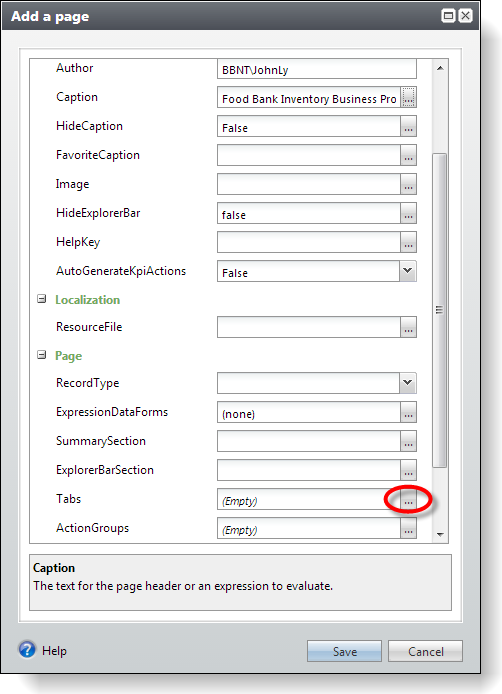This screenshot has width=502, height=694.
Task: Open the HelpKey ellipsis button
Action: 408,243
